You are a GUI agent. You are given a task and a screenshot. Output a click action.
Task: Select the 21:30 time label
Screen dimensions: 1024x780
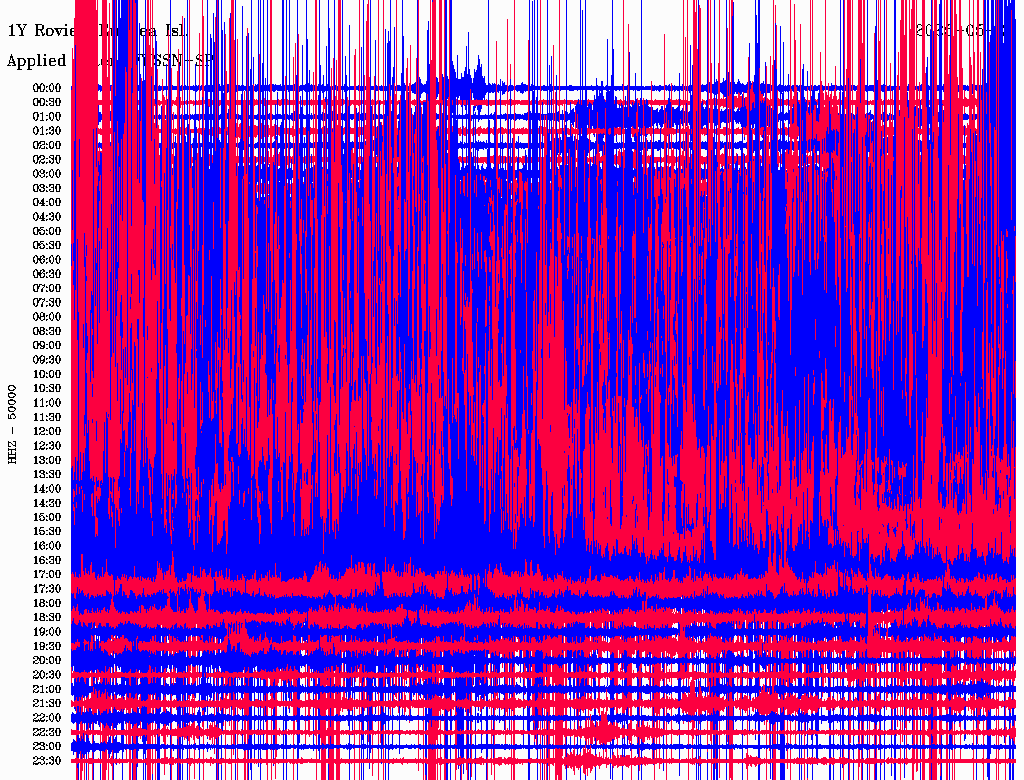coord(47,704)
